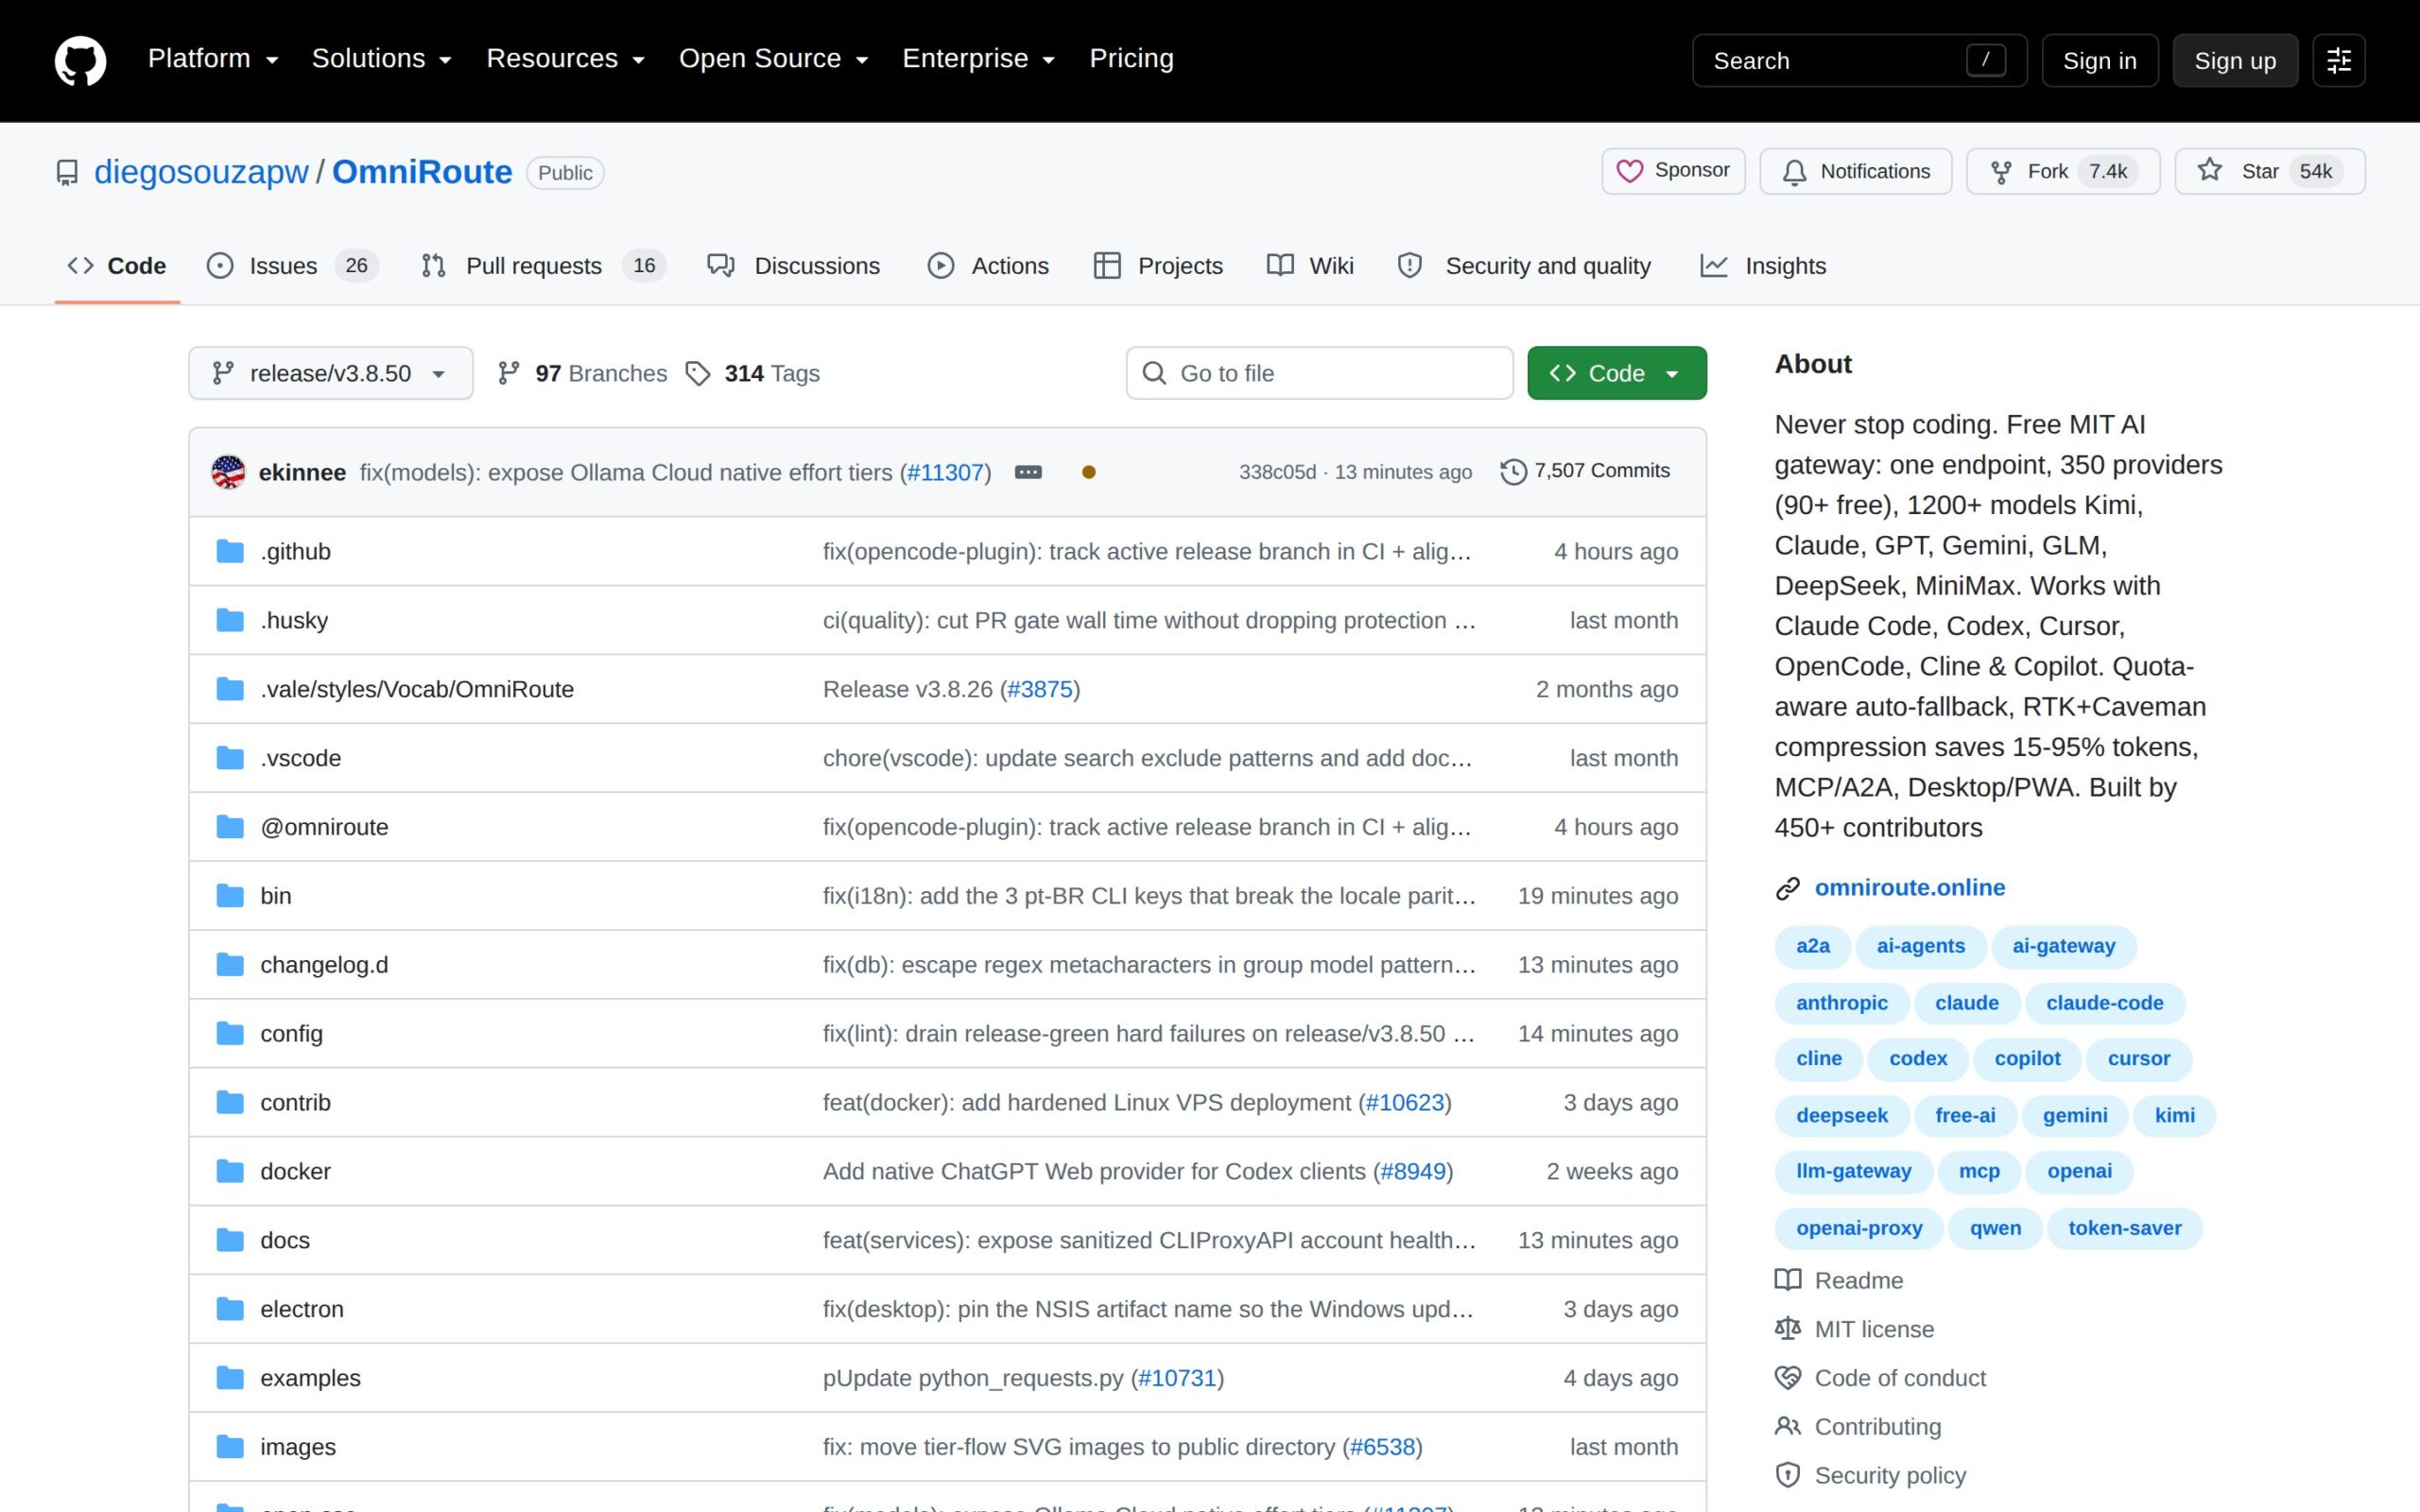The width and height of the screenshot is (2420, 1512).
Task: Click the contrib folder icon
Action: click(230, 1102)
